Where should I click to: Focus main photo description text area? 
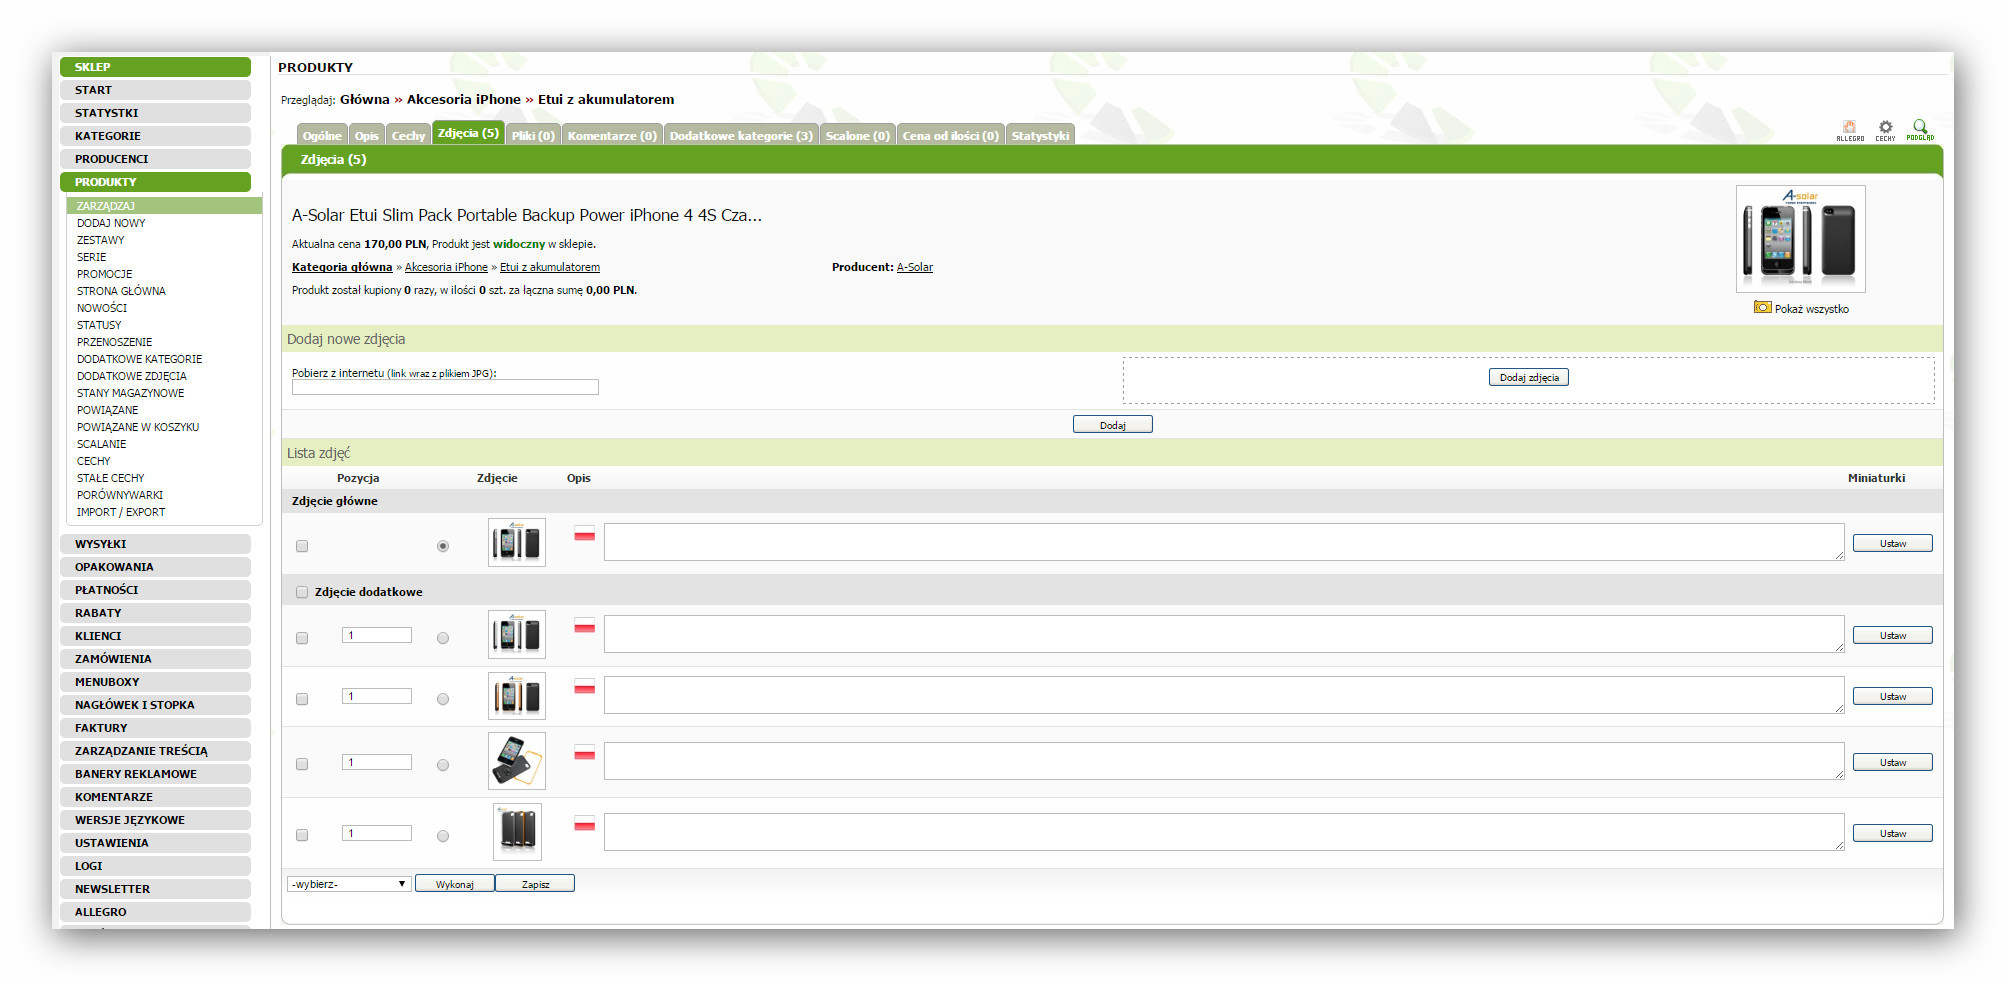1224,542
